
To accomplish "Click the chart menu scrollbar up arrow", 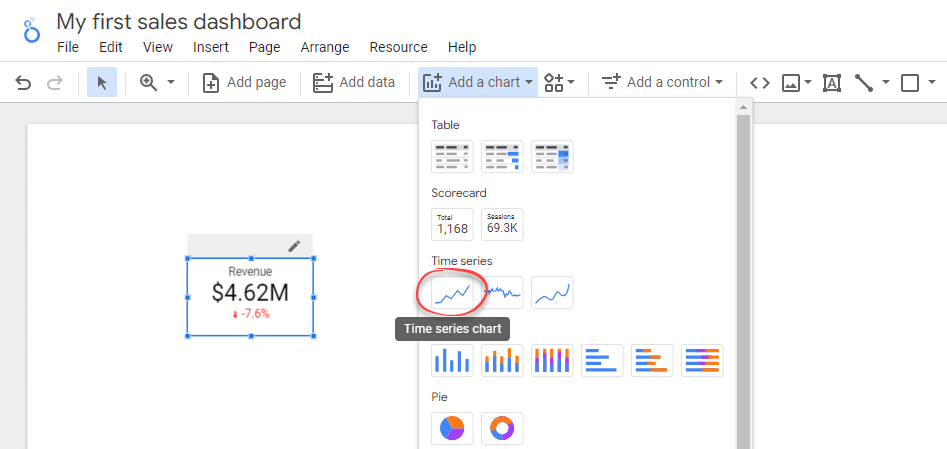I will 743,107.
